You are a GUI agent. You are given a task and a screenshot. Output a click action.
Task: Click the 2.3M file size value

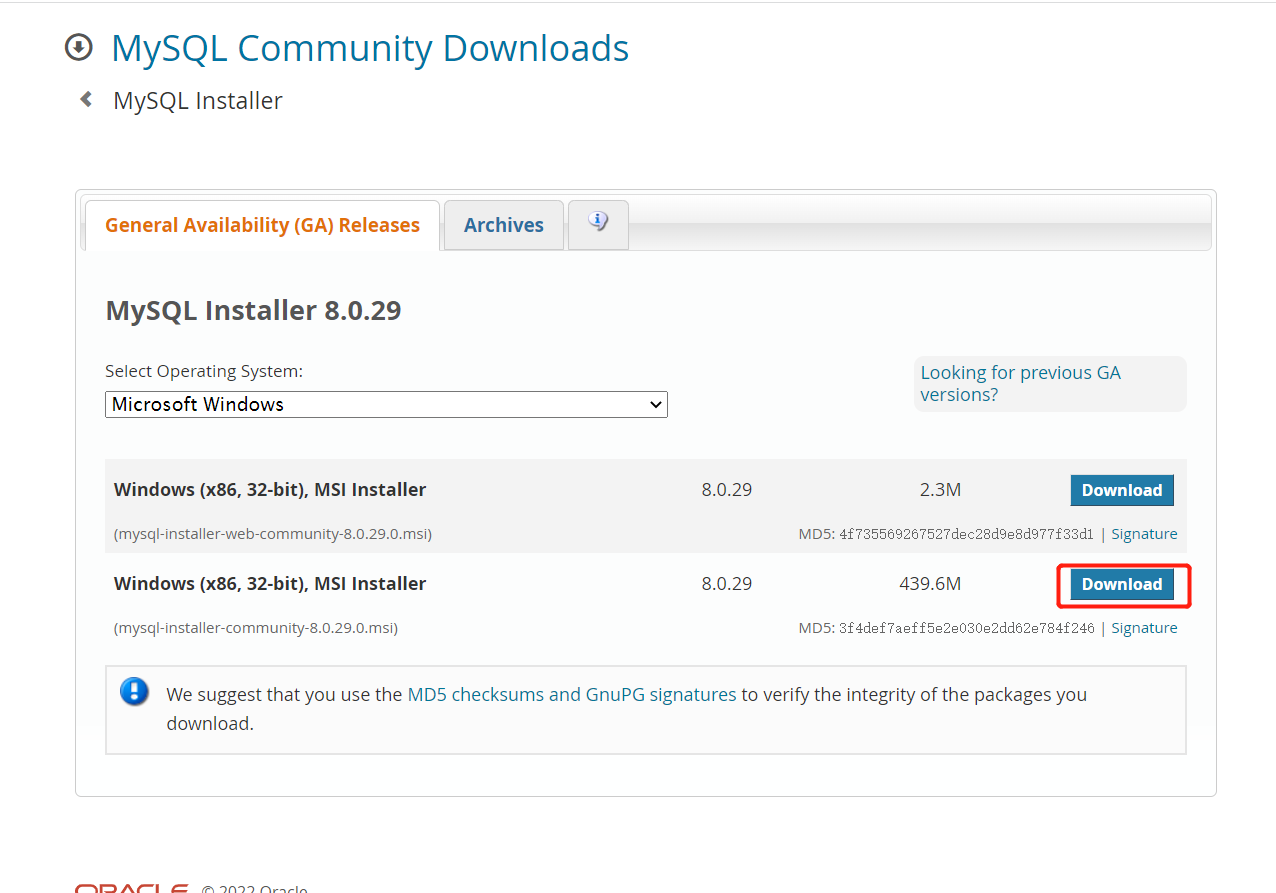pyautogui.click(x=940, y=490)
